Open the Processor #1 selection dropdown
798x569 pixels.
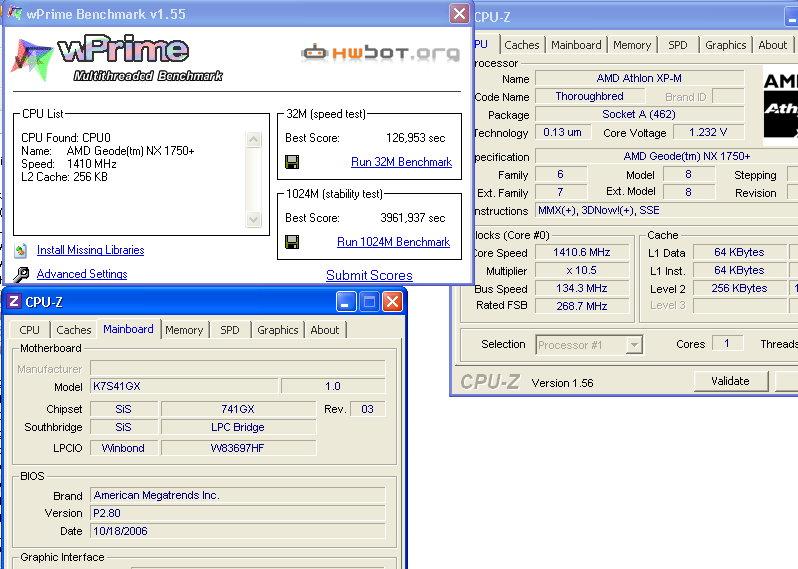pyautogui.click(x=634, y=345)
